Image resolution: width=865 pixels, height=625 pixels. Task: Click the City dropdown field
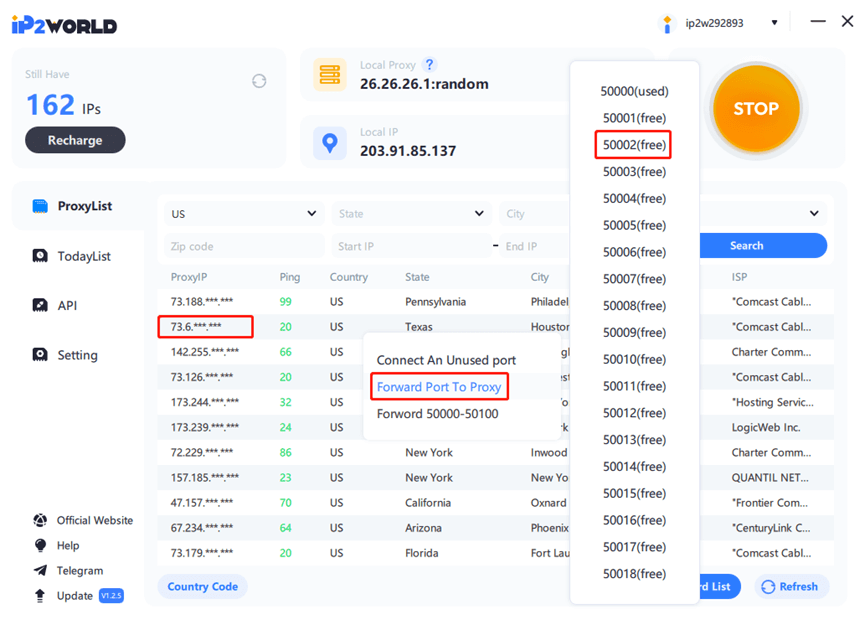coord(534,213)
